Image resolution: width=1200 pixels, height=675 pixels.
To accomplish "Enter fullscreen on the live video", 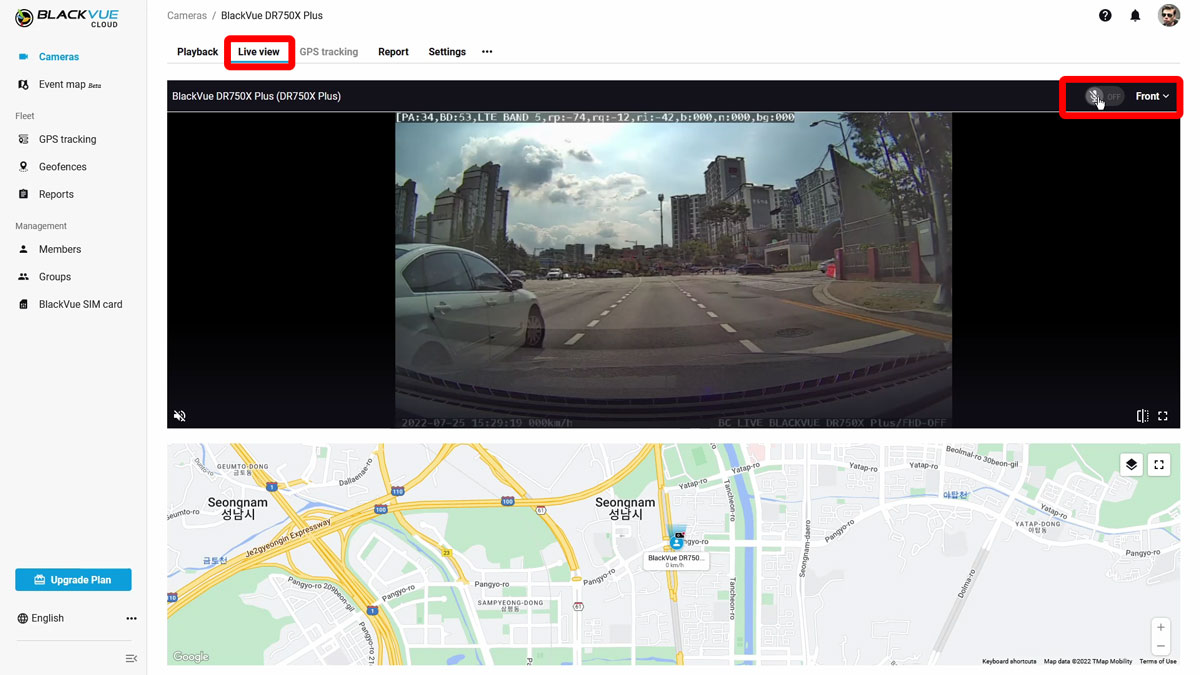I will 1163,416.
